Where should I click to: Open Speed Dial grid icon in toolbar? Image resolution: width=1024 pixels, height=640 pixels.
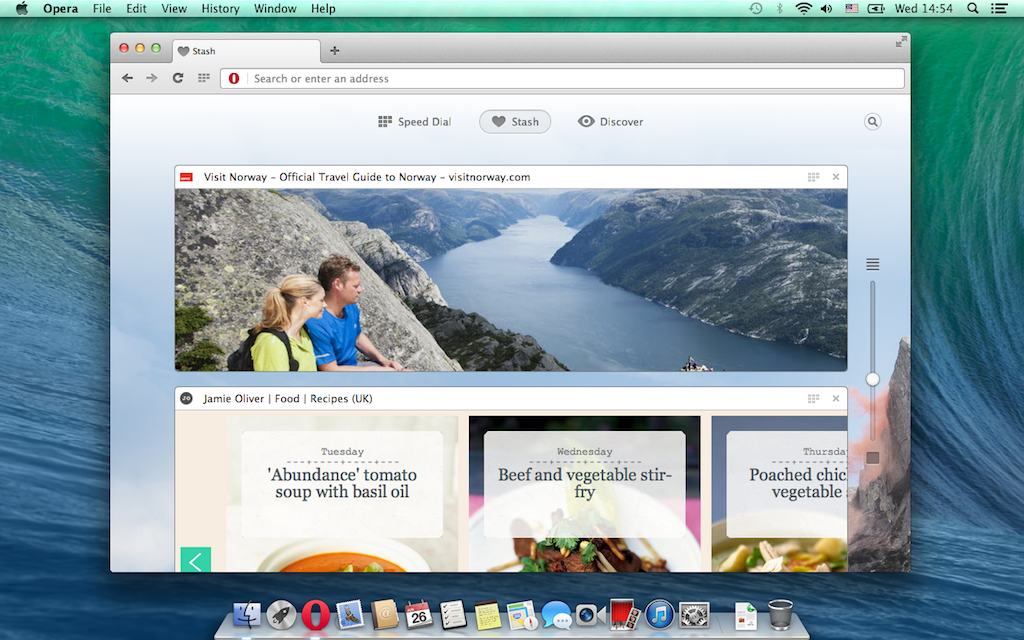(204, 78)
